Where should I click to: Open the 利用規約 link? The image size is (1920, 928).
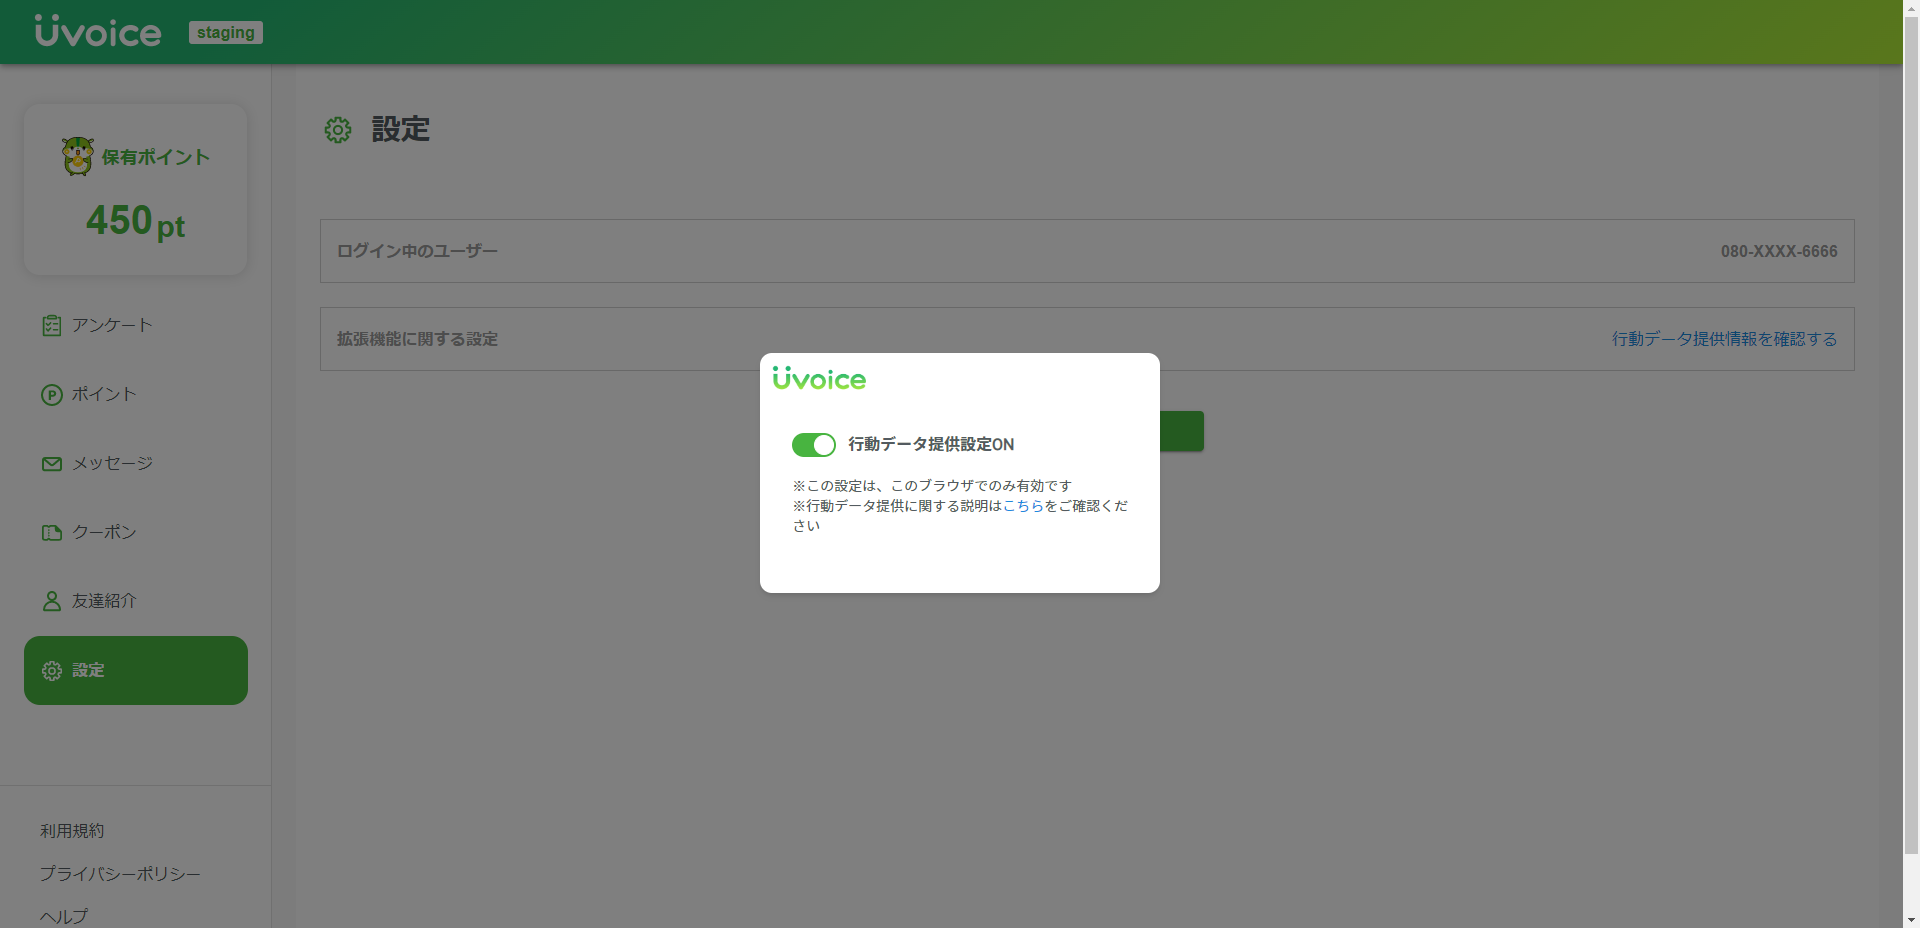pyautogui.click(x=72, y=831)
